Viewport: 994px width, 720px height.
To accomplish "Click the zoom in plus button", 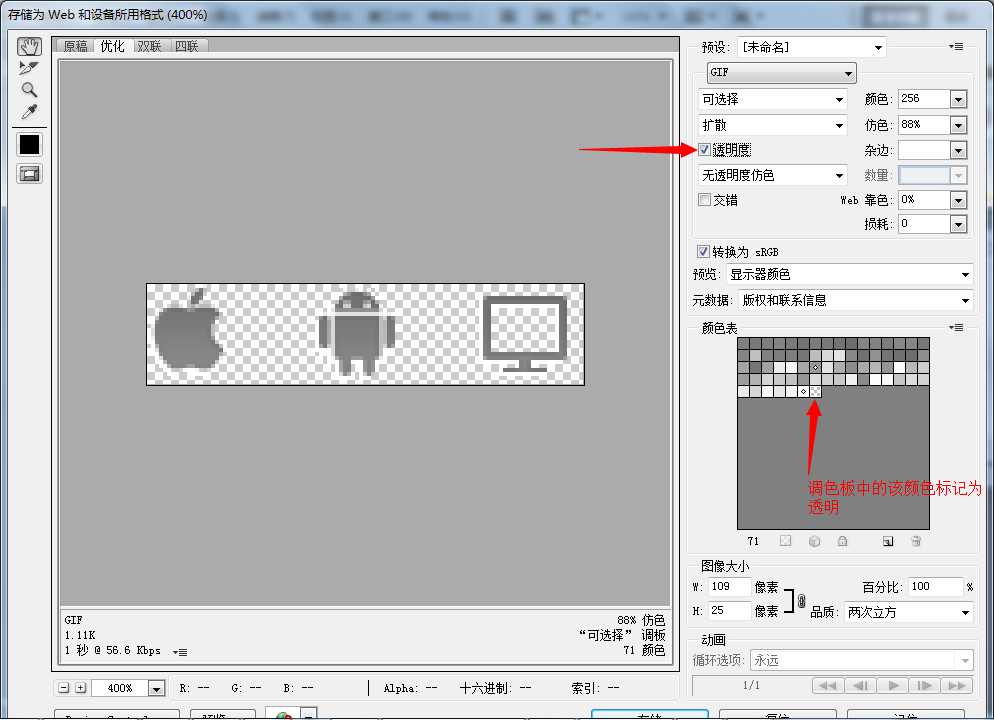I will [81, 688].
